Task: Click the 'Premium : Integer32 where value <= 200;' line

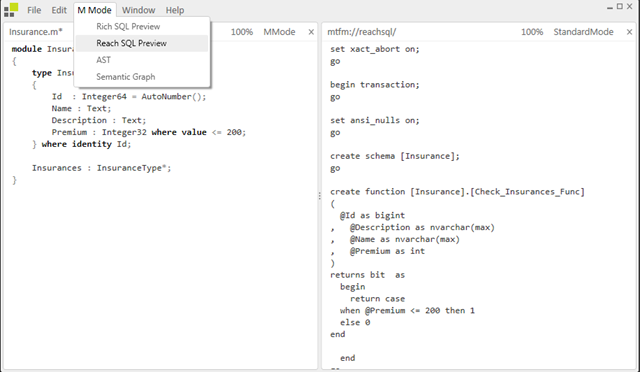Action: 149,132
